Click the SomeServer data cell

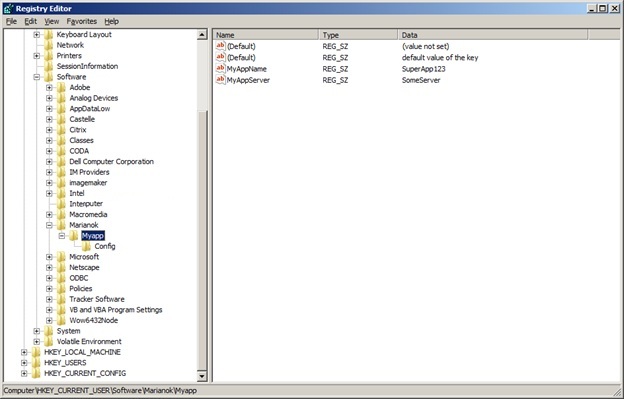click(421, 80)
